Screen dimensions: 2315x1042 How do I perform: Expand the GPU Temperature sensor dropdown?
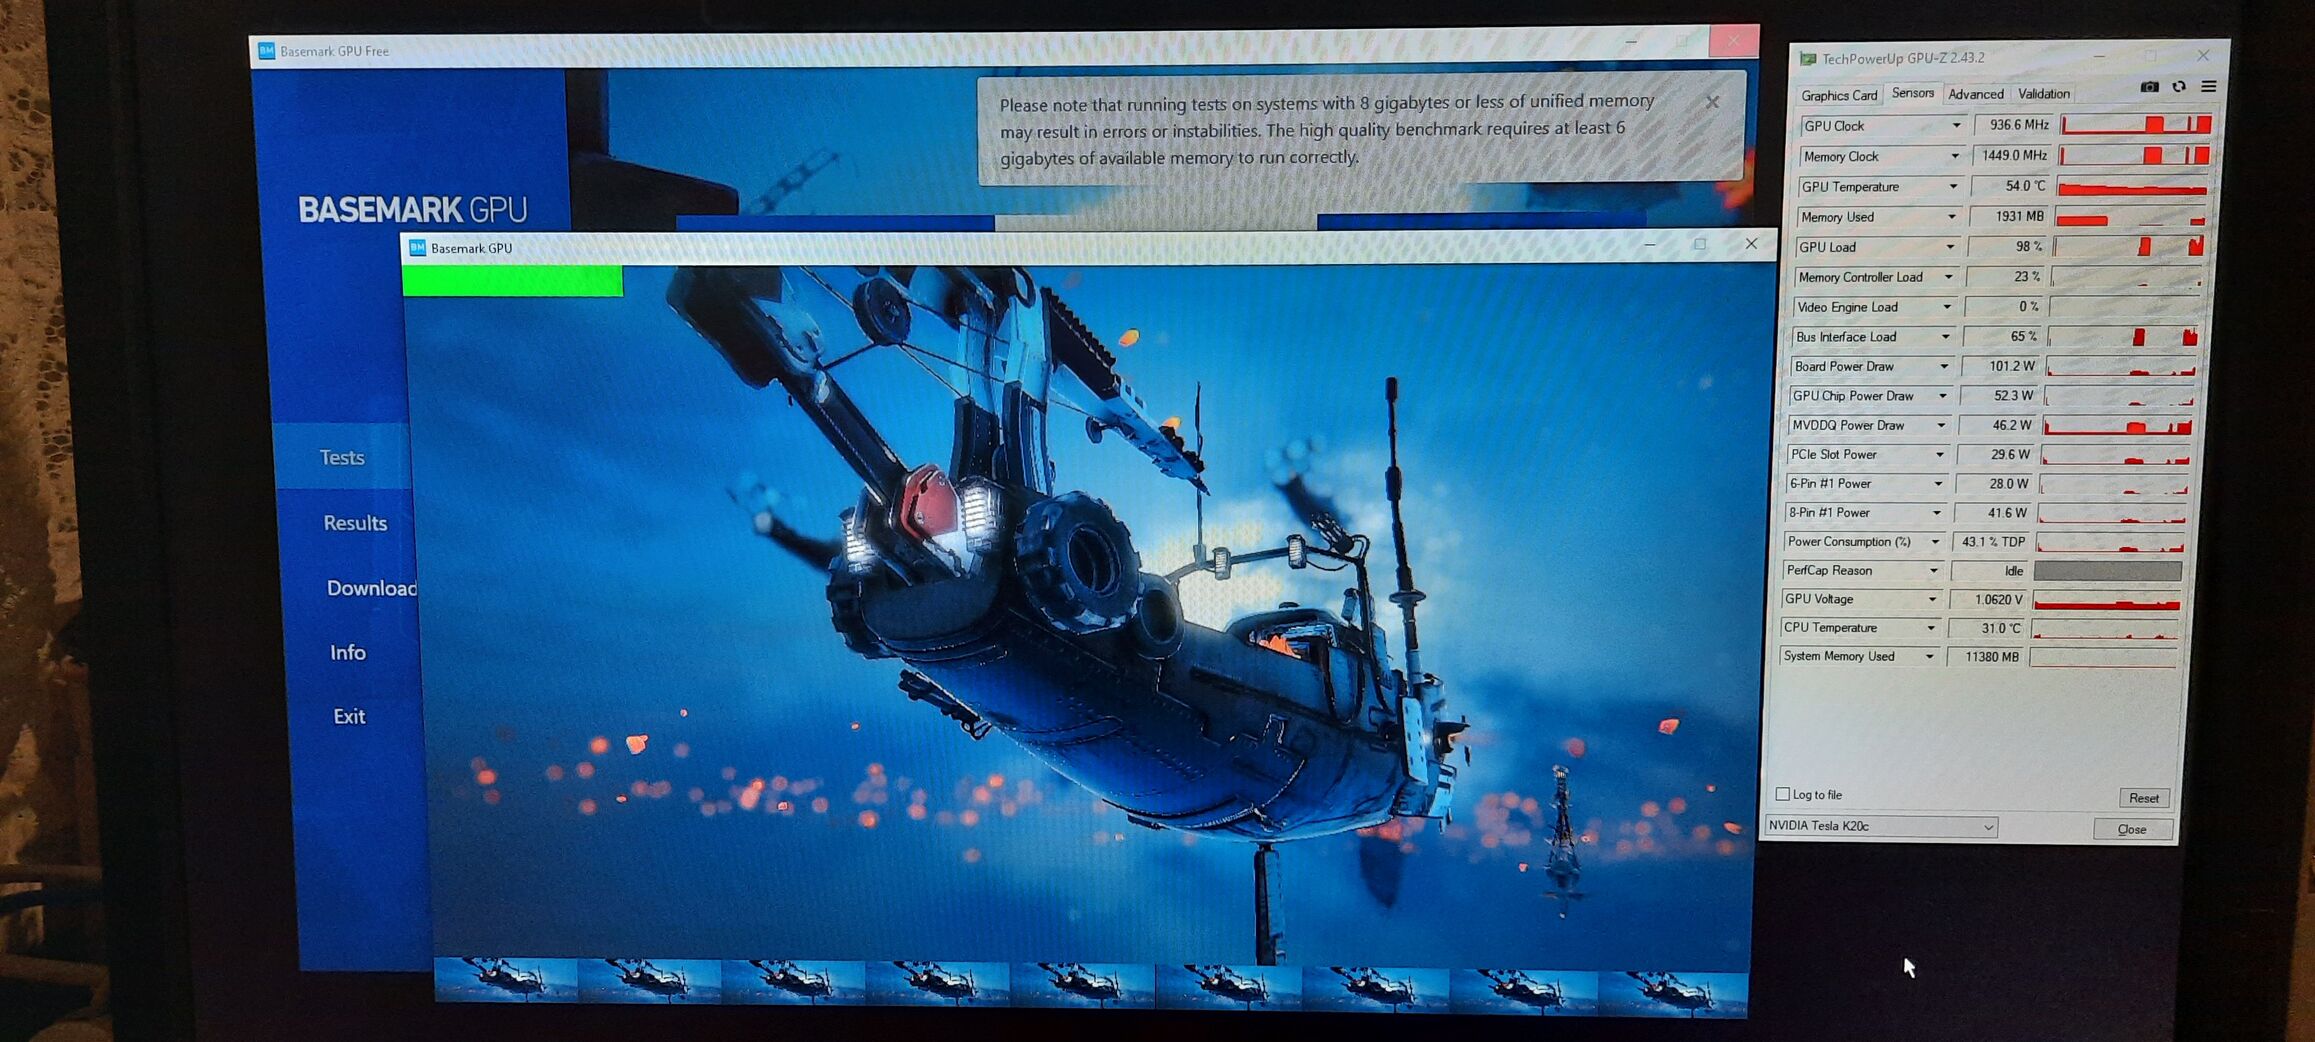pos(1953,186)
